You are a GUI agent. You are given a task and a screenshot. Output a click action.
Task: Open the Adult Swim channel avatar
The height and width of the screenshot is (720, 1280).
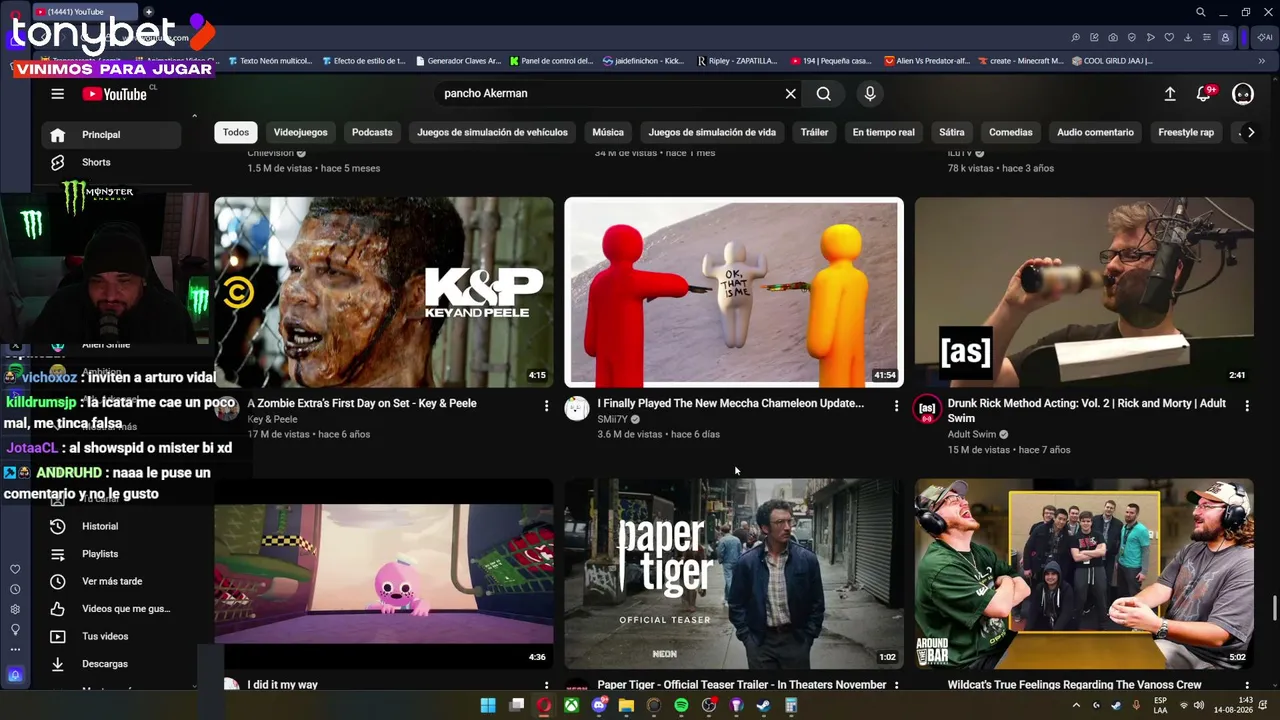pyautogui.click(x=927, y=409)
